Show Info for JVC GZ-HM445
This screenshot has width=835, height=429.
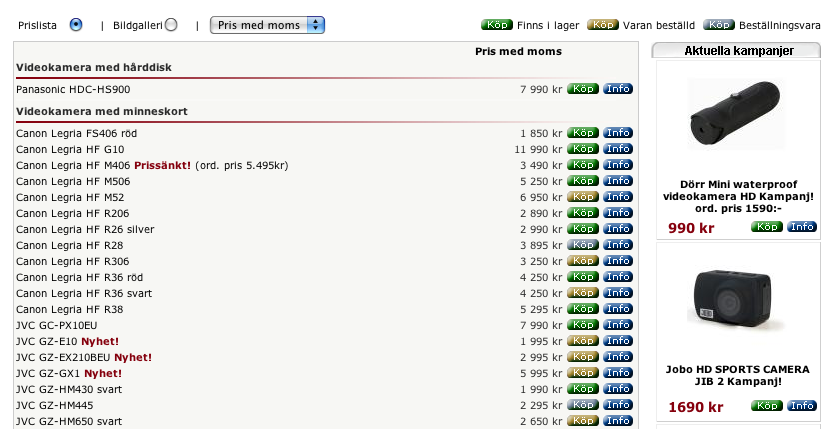pos(618,404)
